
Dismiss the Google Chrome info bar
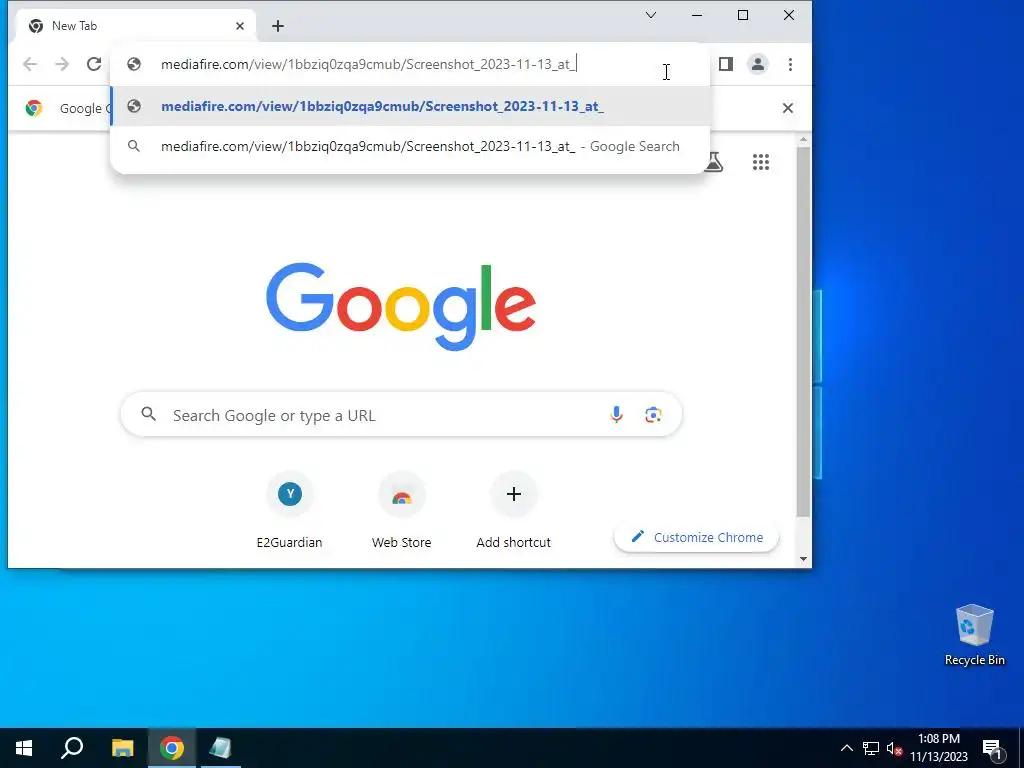788,108
